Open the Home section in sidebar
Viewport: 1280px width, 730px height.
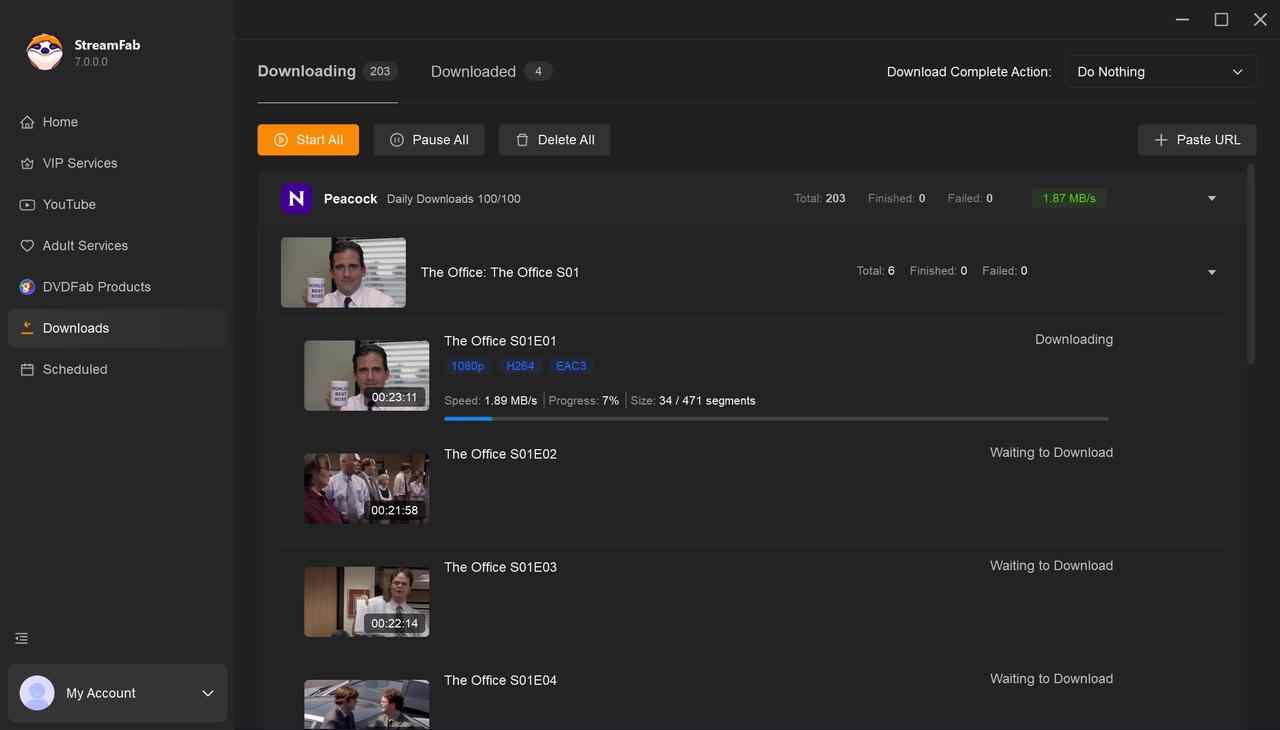click(60, 121)
